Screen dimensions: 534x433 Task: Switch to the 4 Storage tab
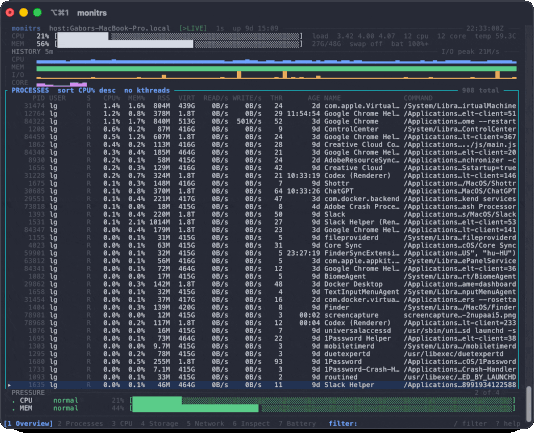point(159,423)
